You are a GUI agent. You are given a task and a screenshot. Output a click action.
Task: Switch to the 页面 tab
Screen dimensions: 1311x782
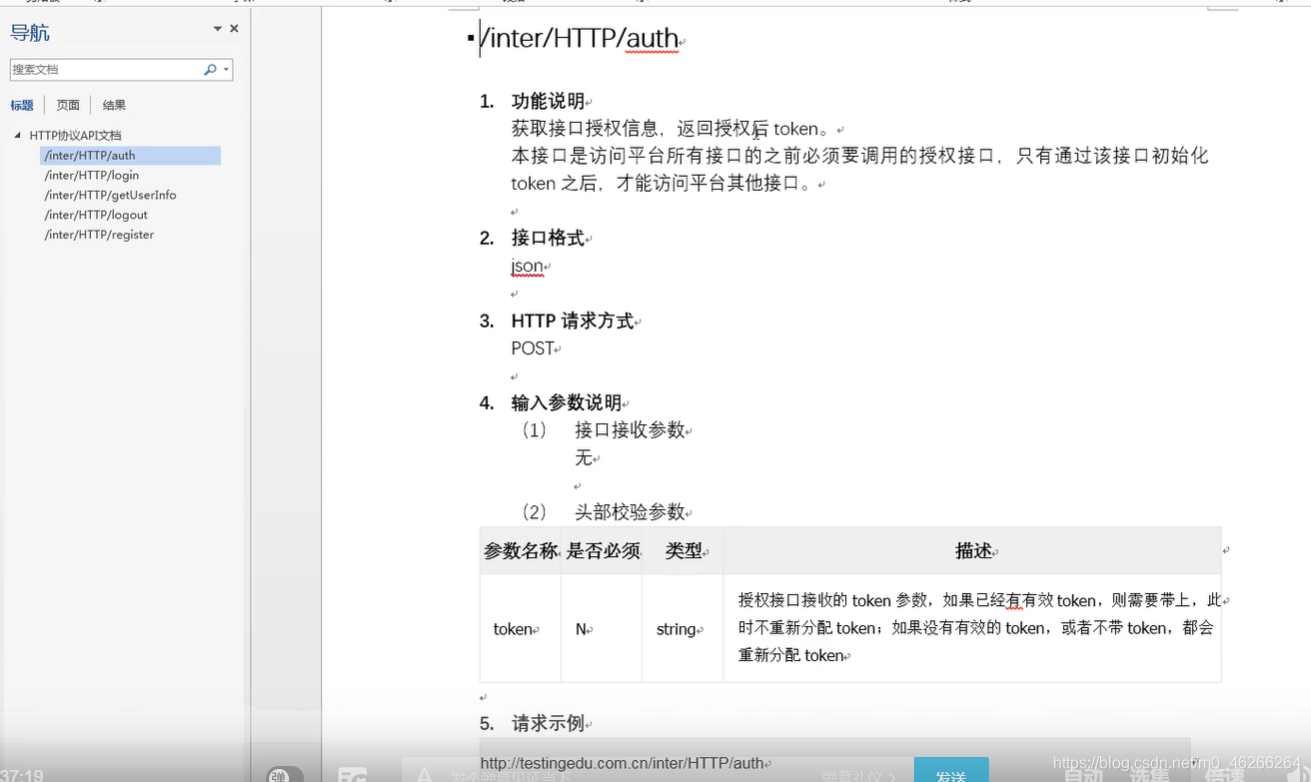point(68,105)
